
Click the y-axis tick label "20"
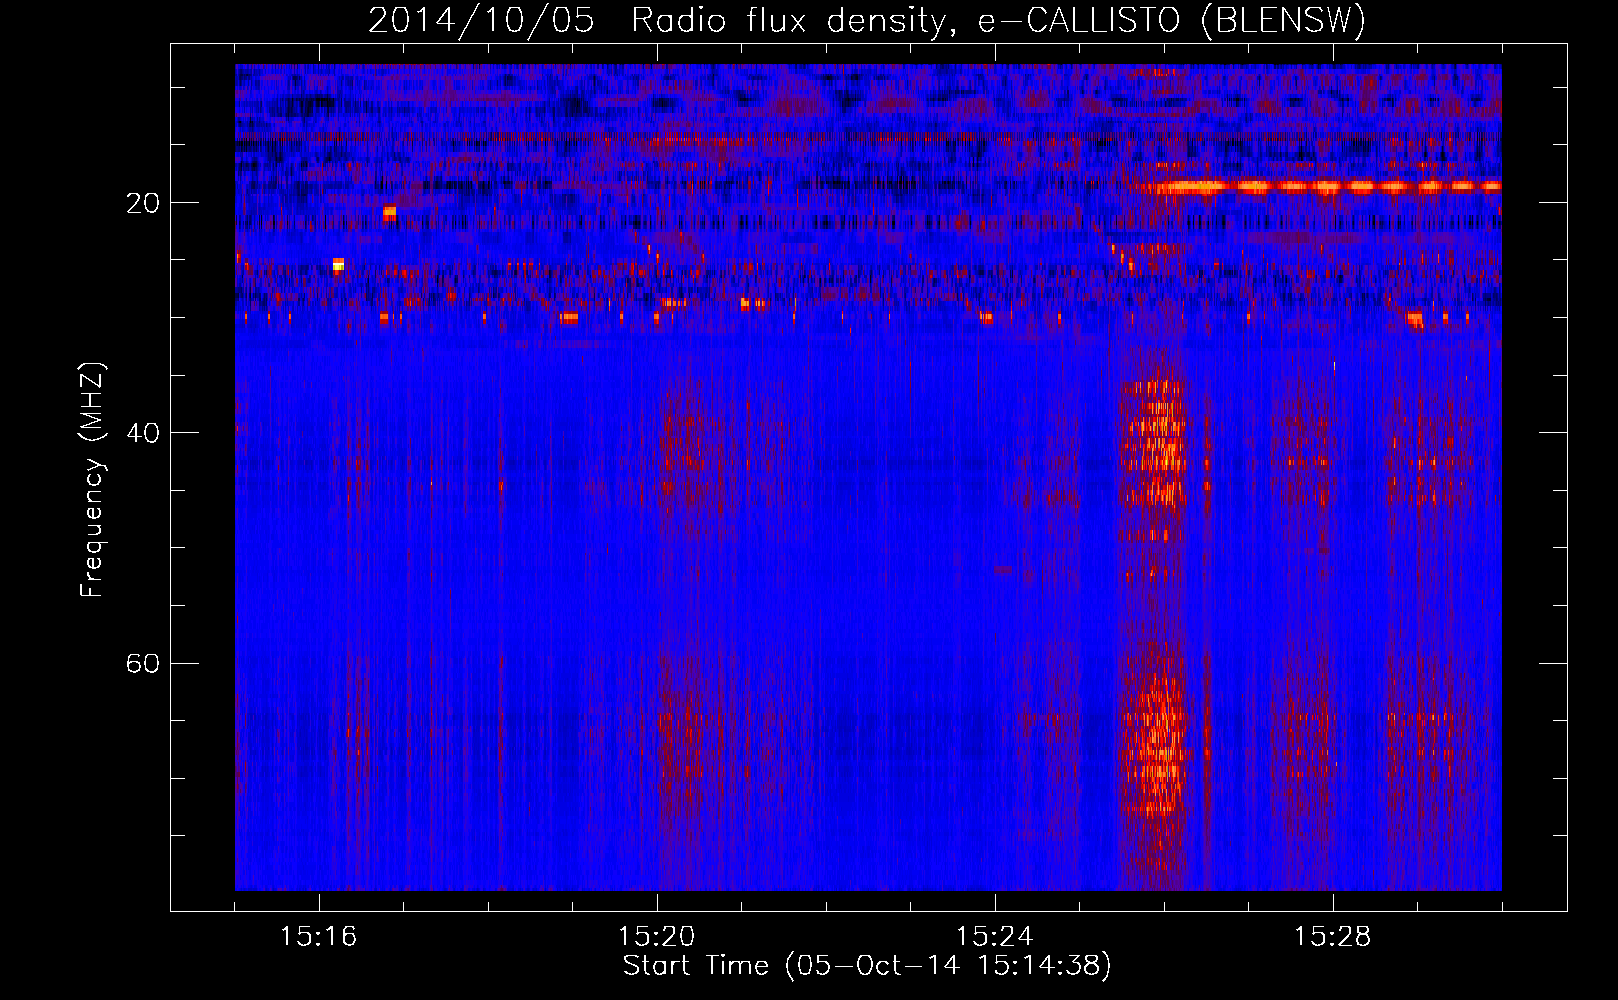pos(144,203)
